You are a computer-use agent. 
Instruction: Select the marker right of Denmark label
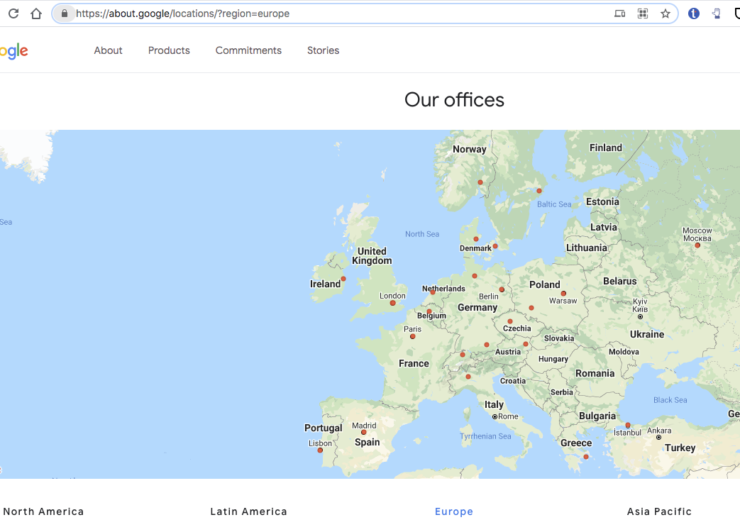495,246
